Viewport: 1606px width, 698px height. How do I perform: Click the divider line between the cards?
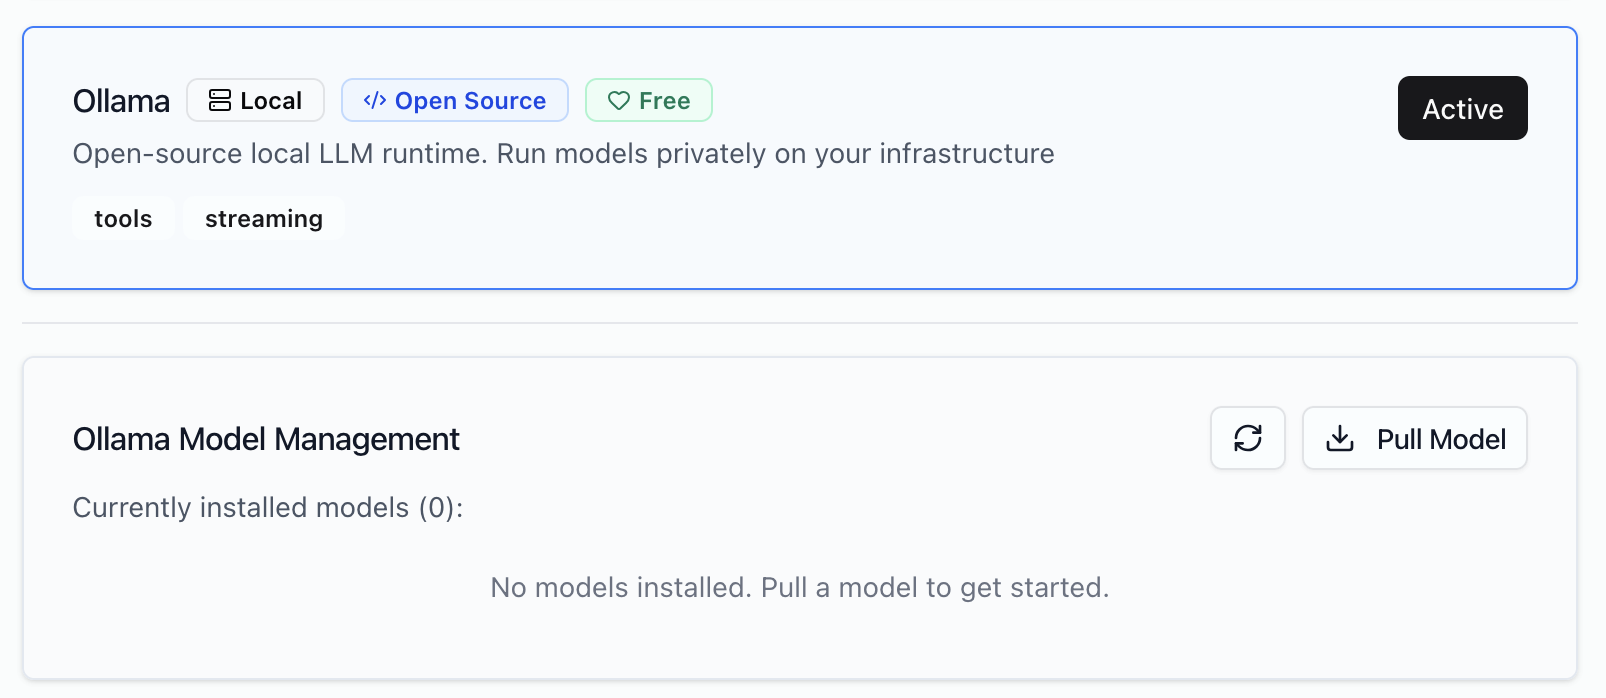(800, 323)
